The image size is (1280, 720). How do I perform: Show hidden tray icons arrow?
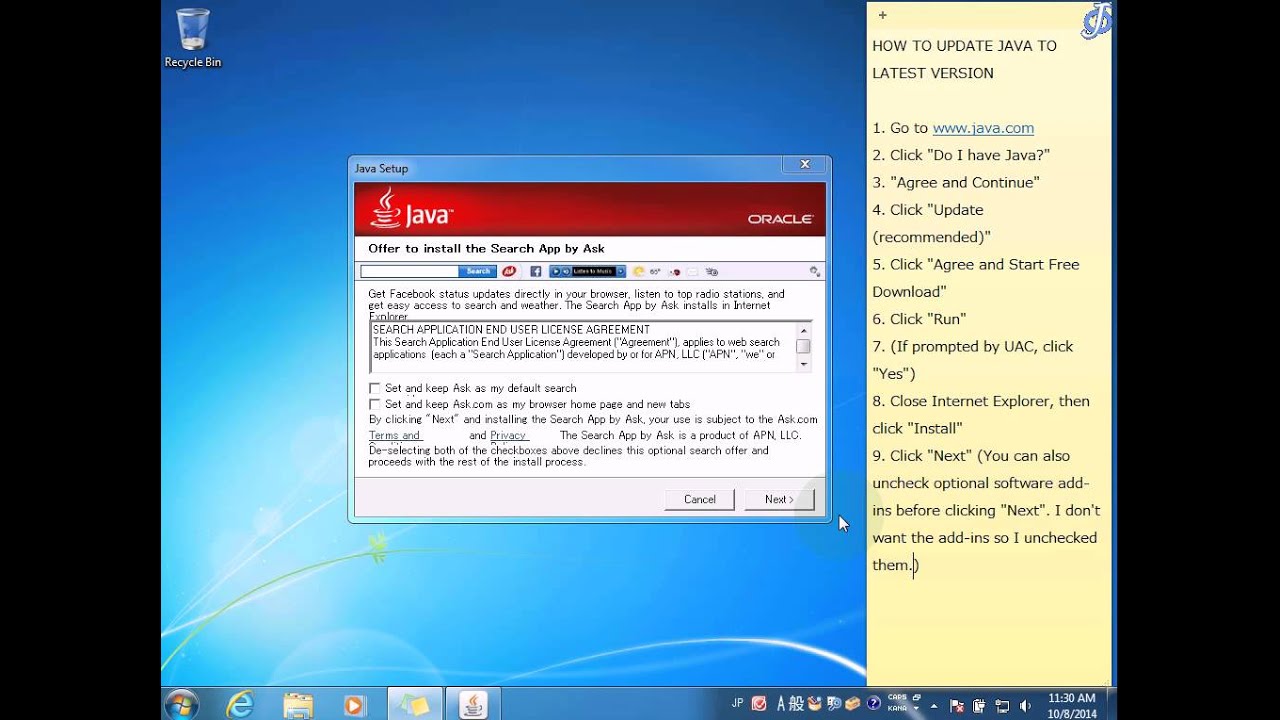[x=934, y=706]
